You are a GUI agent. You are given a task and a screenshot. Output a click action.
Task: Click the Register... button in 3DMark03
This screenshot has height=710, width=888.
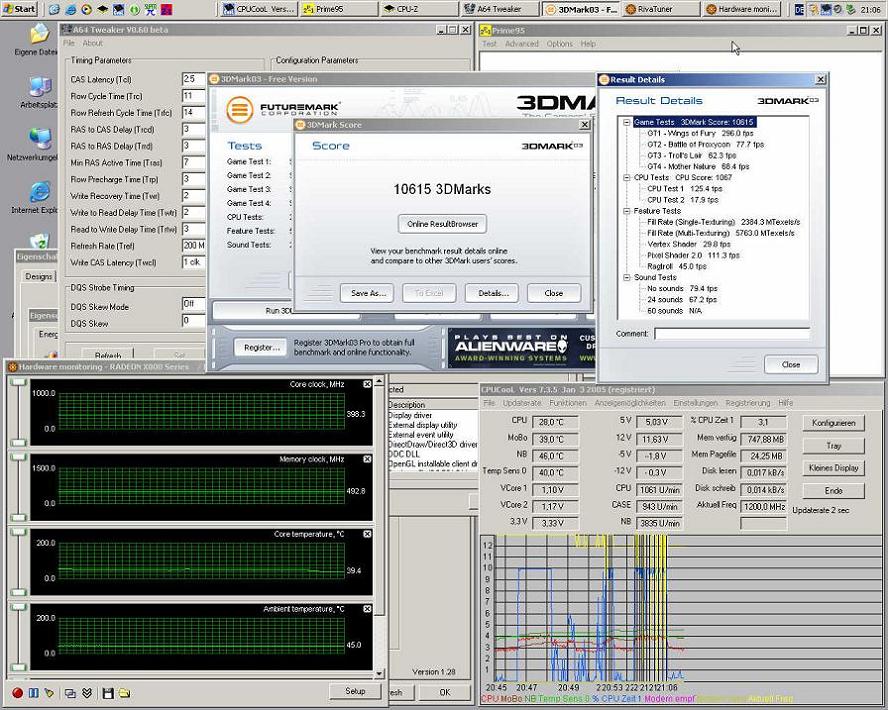261,348
